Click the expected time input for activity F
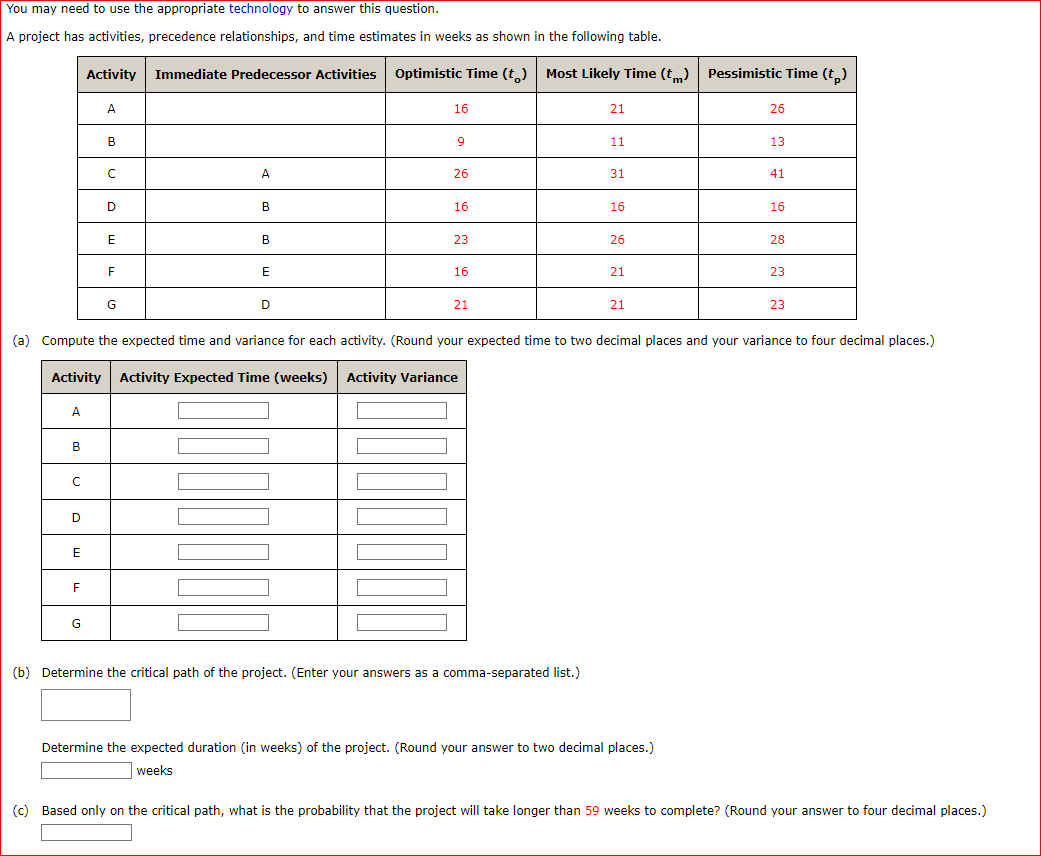This screenshot has height=856, width=1041. pyautogui.click(x=223, y=586)
